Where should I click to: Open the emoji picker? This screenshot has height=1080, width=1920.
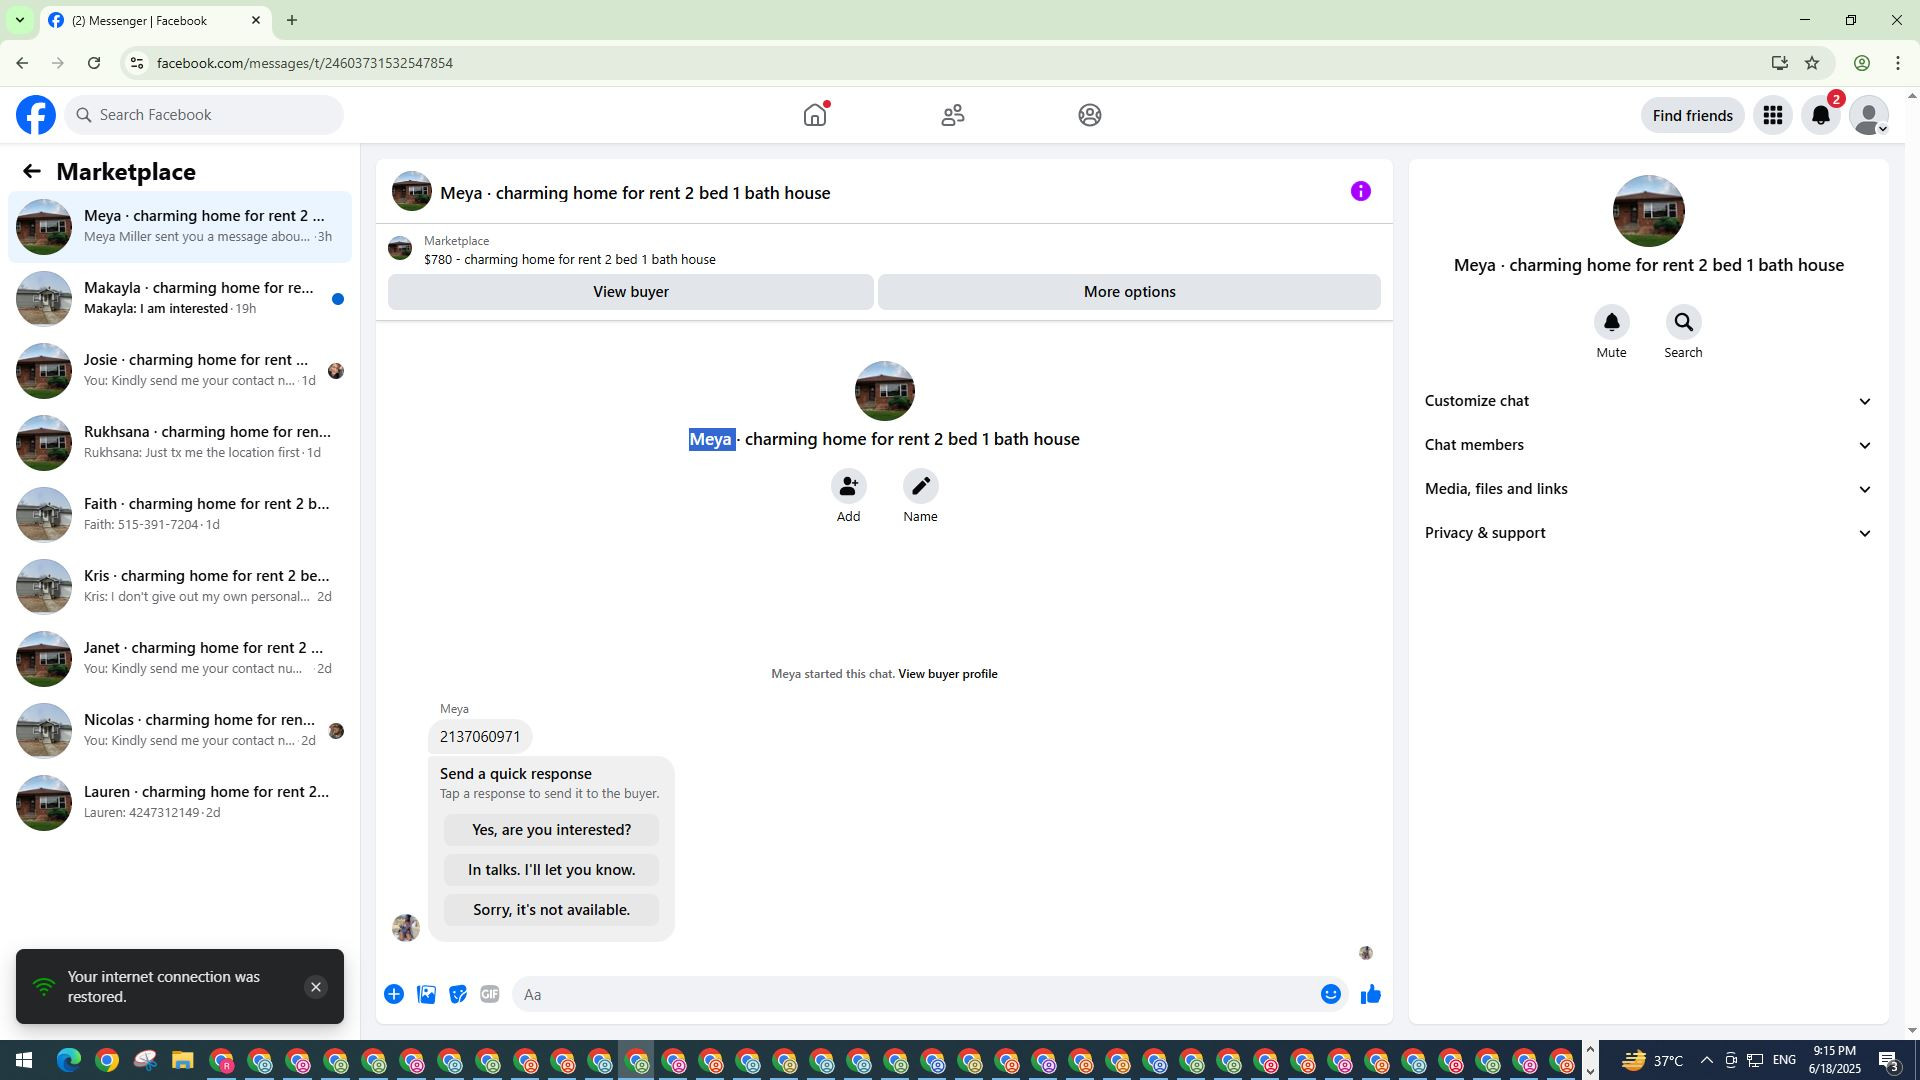pos(1330,994)
